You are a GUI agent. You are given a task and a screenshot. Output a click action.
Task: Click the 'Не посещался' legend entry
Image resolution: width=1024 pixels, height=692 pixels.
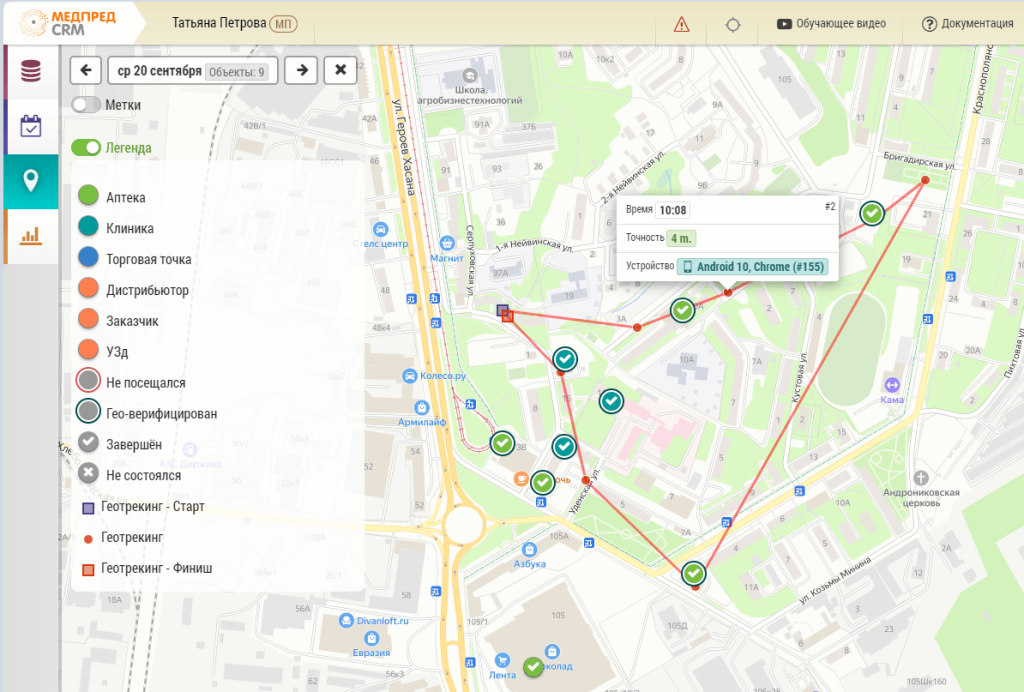(131, 382)
